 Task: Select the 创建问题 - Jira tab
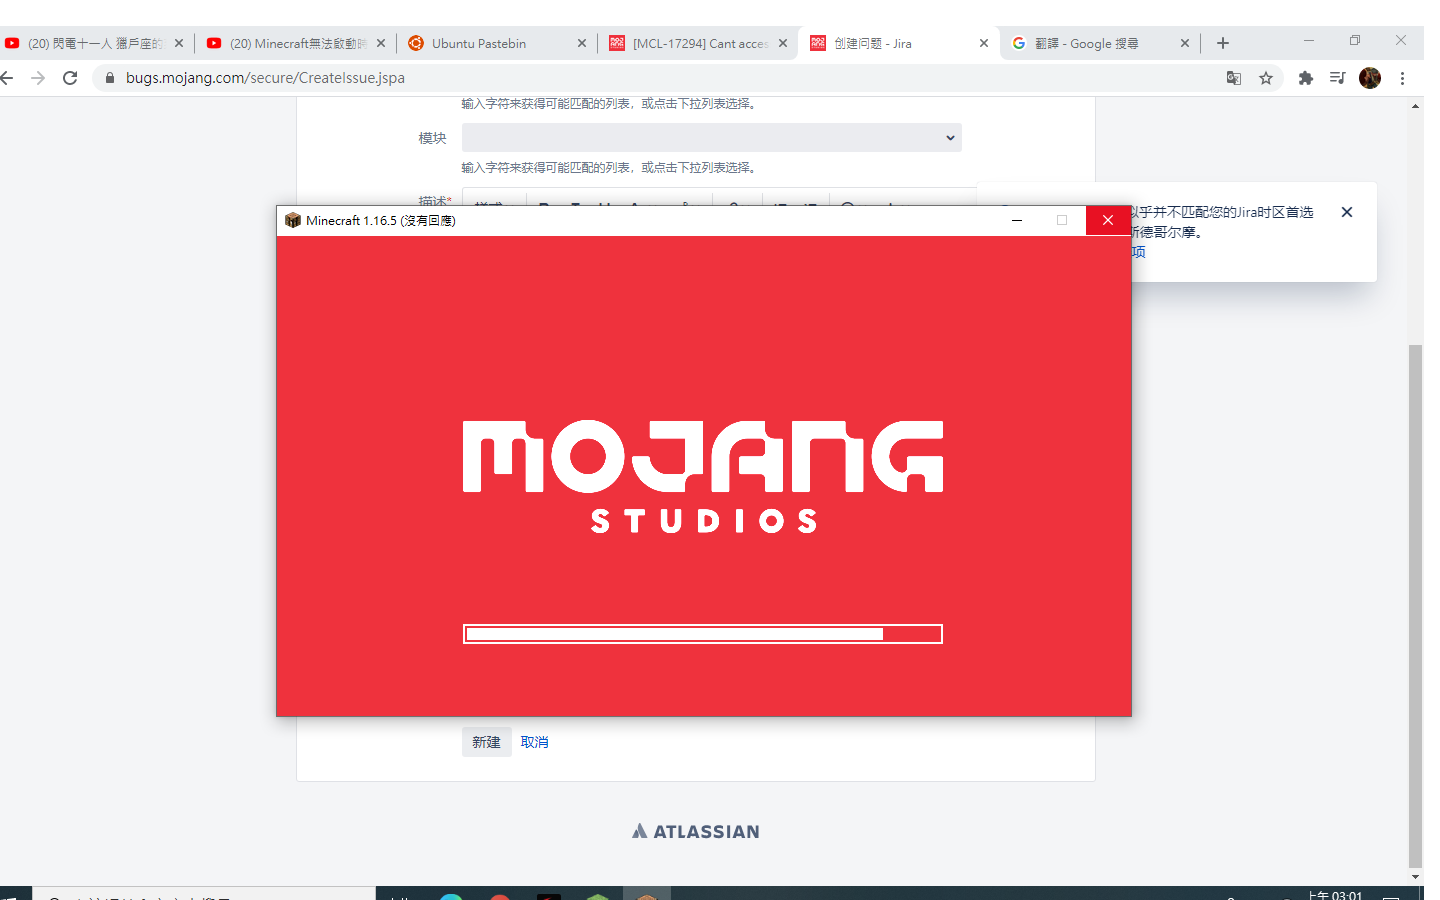[x=899, y=43]
